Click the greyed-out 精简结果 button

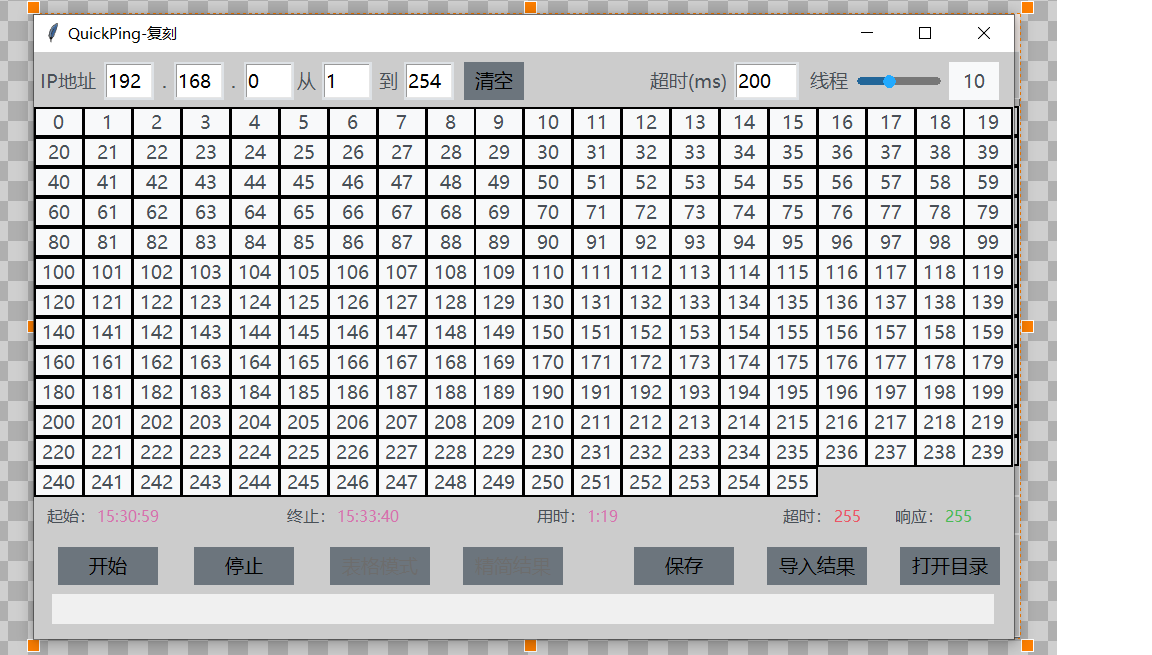pyautogui.click(x=513, y=566)
